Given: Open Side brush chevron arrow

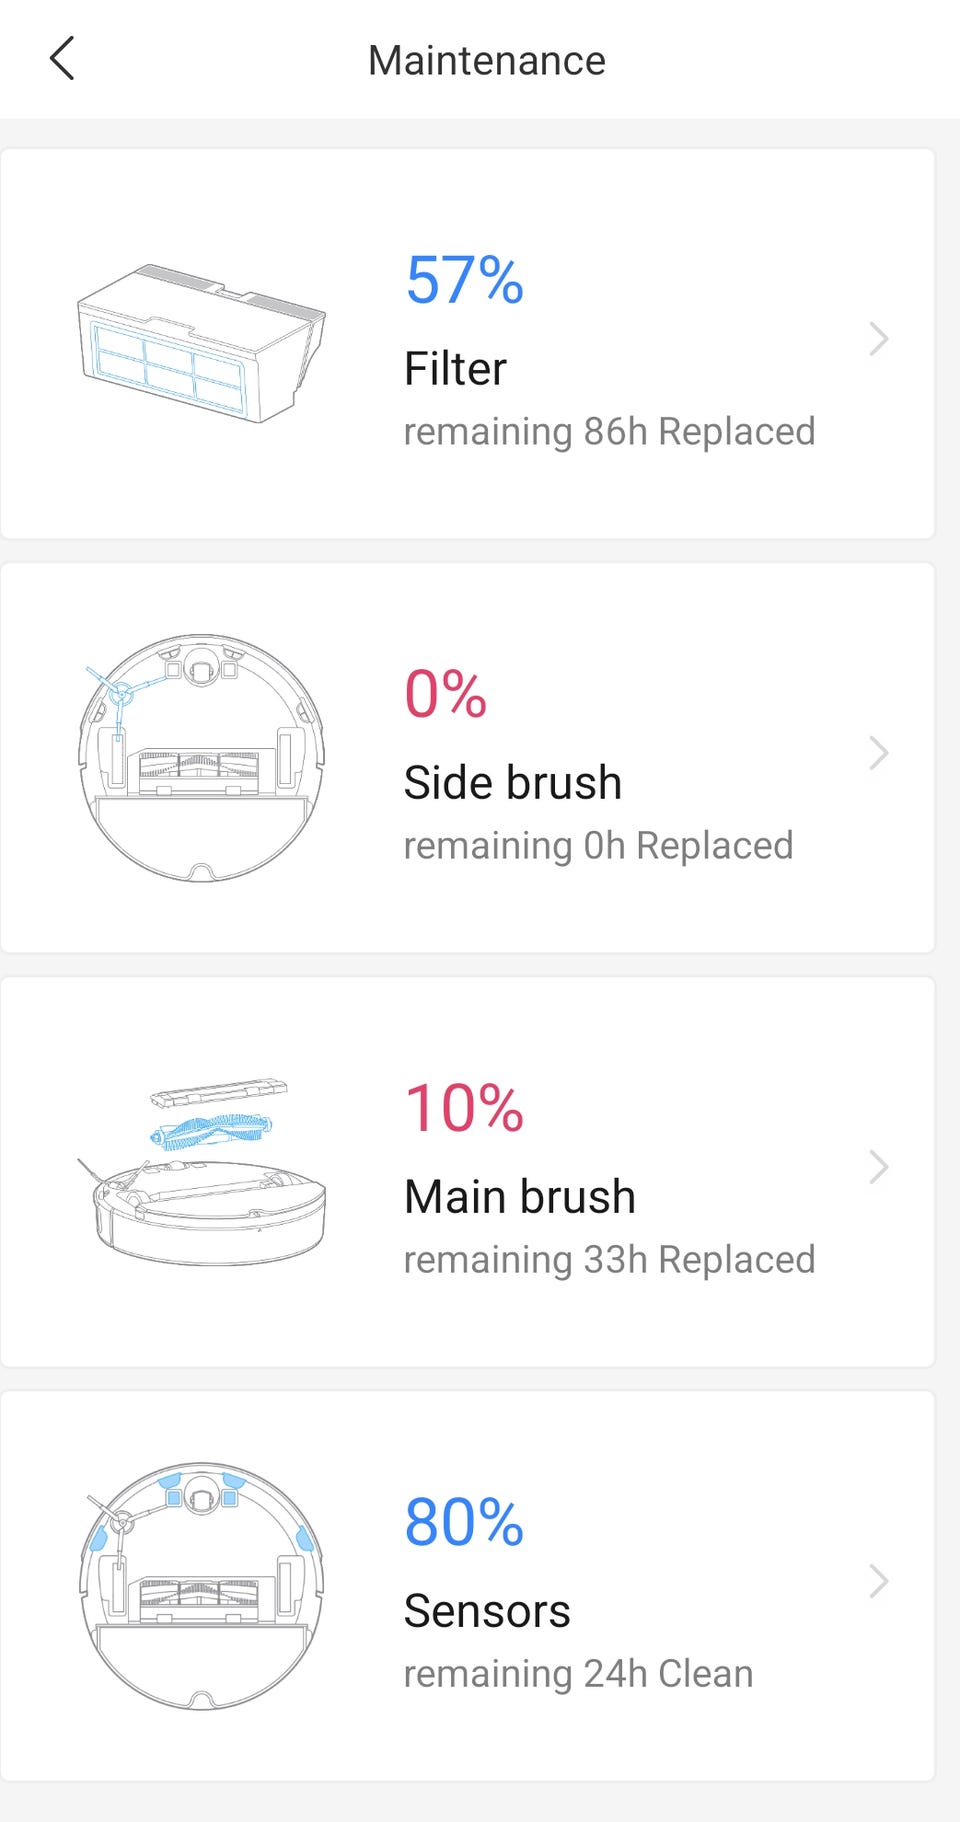Looking at the screenshot, I should pyautogui.click(x=878, y=753).
